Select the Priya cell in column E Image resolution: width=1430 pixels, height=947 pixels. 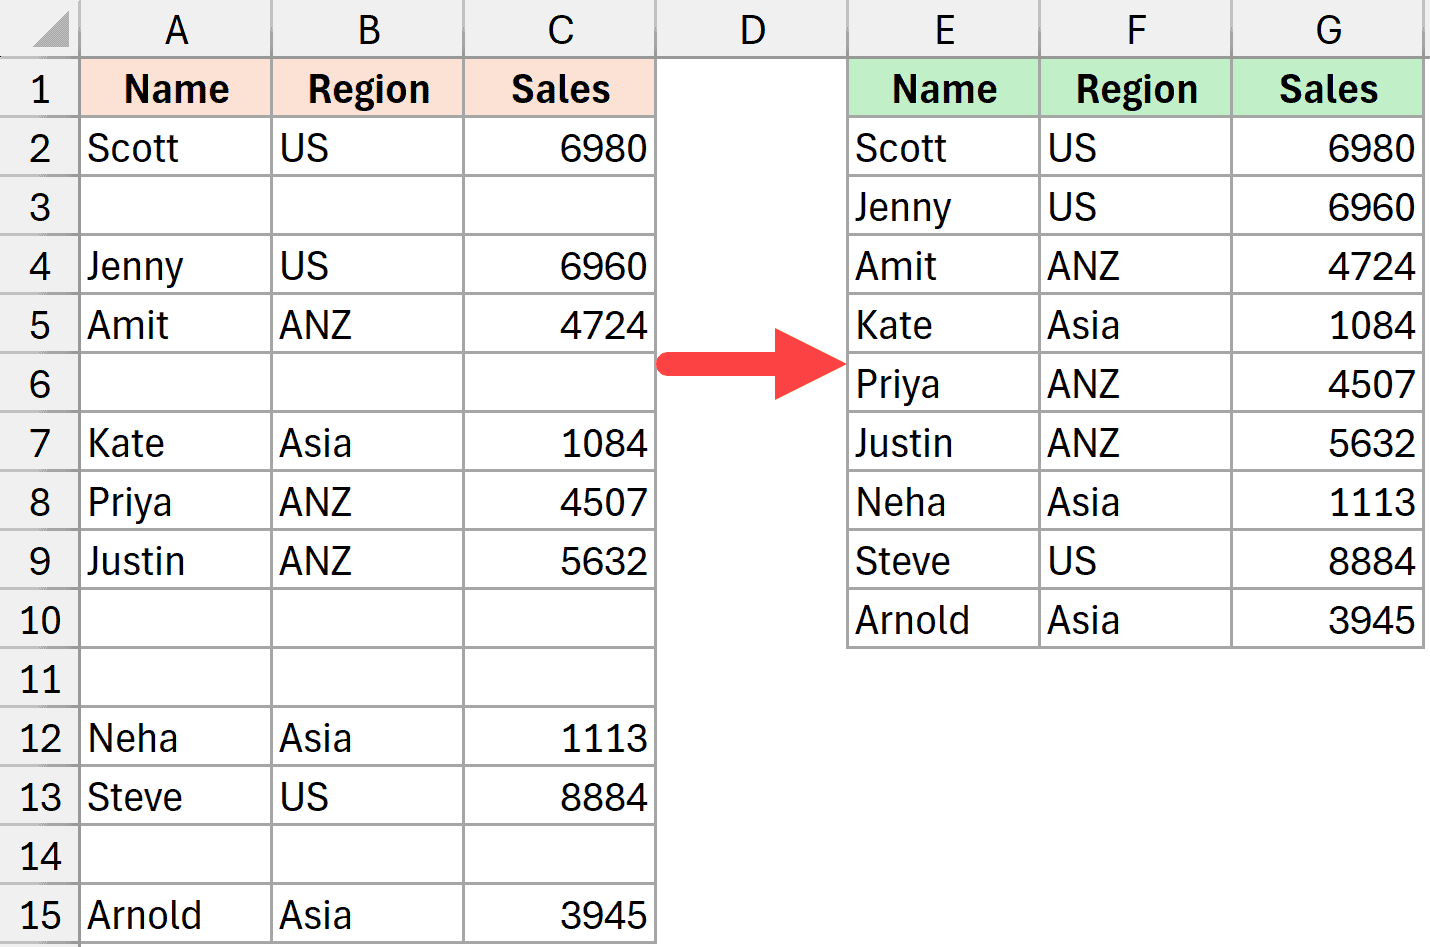pyautogui.click(x=943, y=383)
